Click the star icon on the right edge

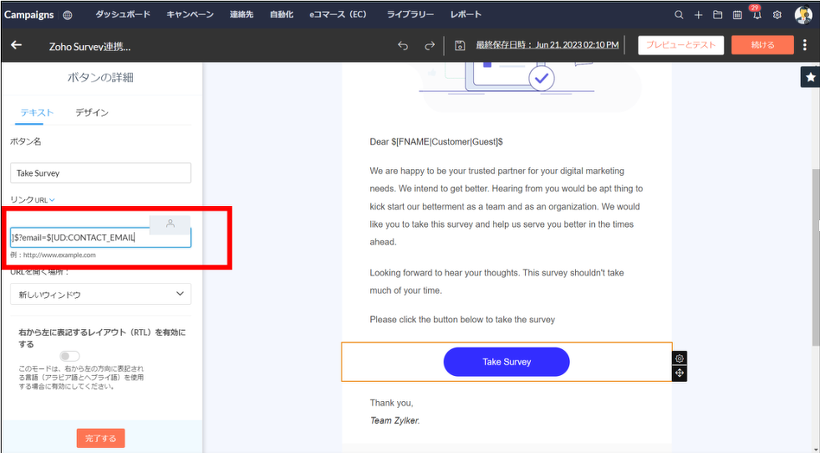click(809, 77)
